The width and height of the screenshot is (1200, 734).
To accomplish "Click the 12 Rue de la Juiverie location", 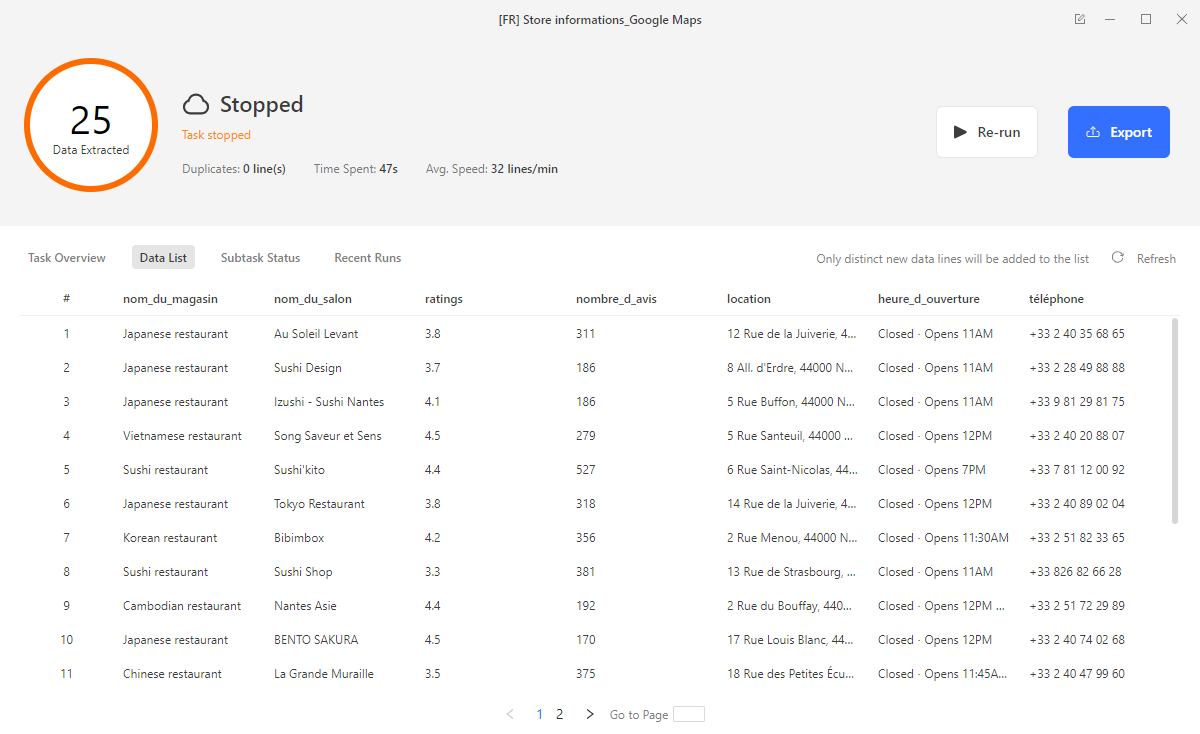I will click(x=792, y=334).
